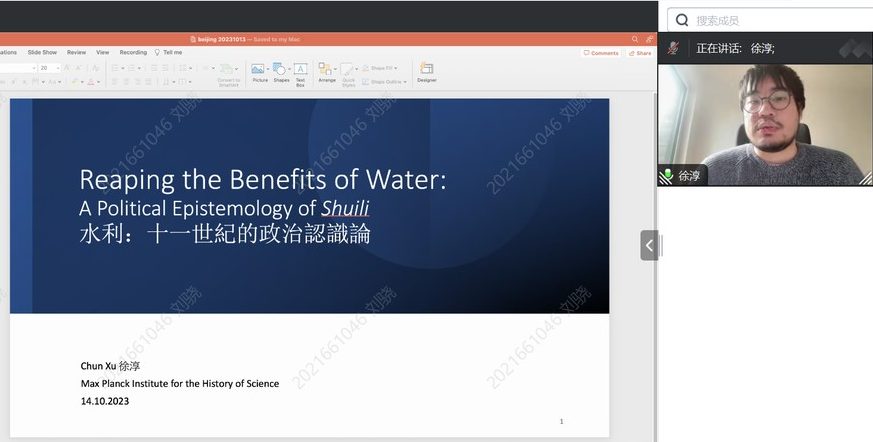Screen dimensions: 873x442
Task: Click the Comments button
Action: (602, 53)
